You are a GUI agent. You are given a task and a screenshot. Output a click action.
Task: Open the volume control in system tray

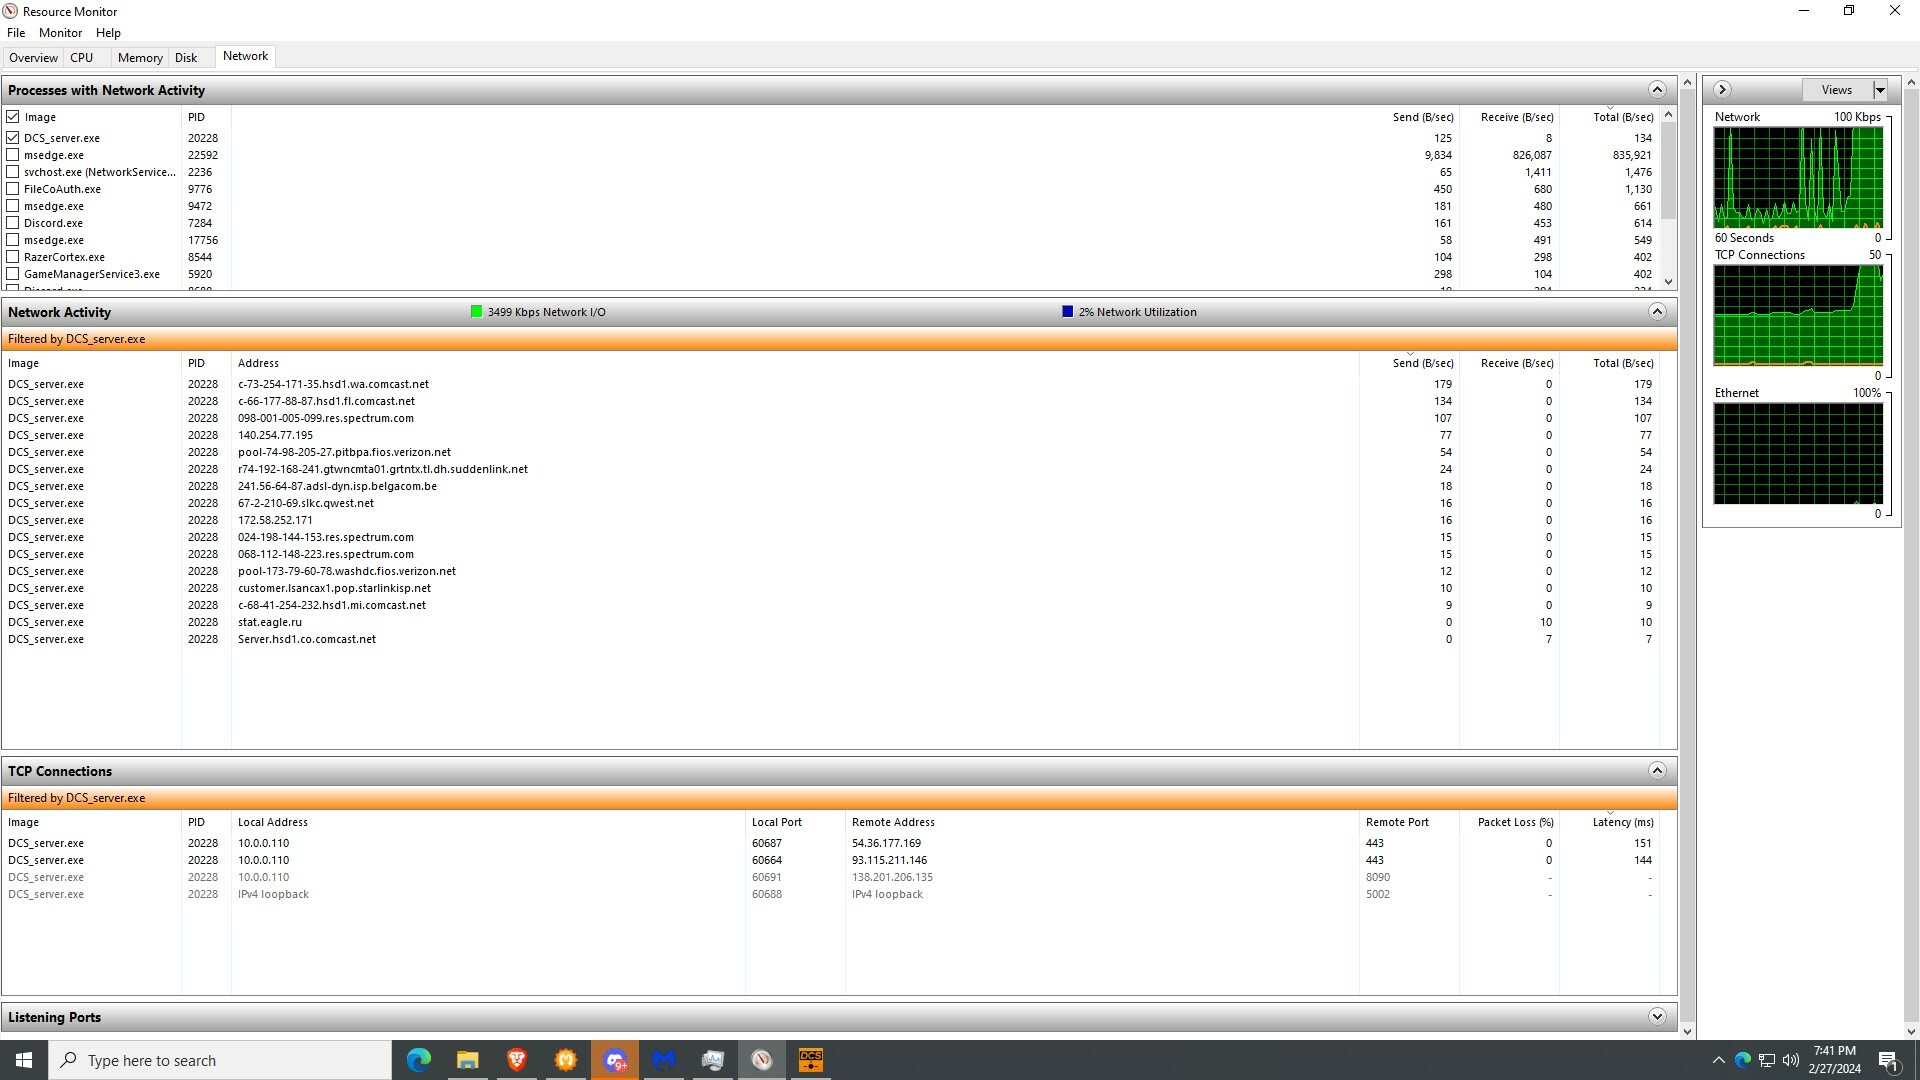(x=1790, y=1060)
